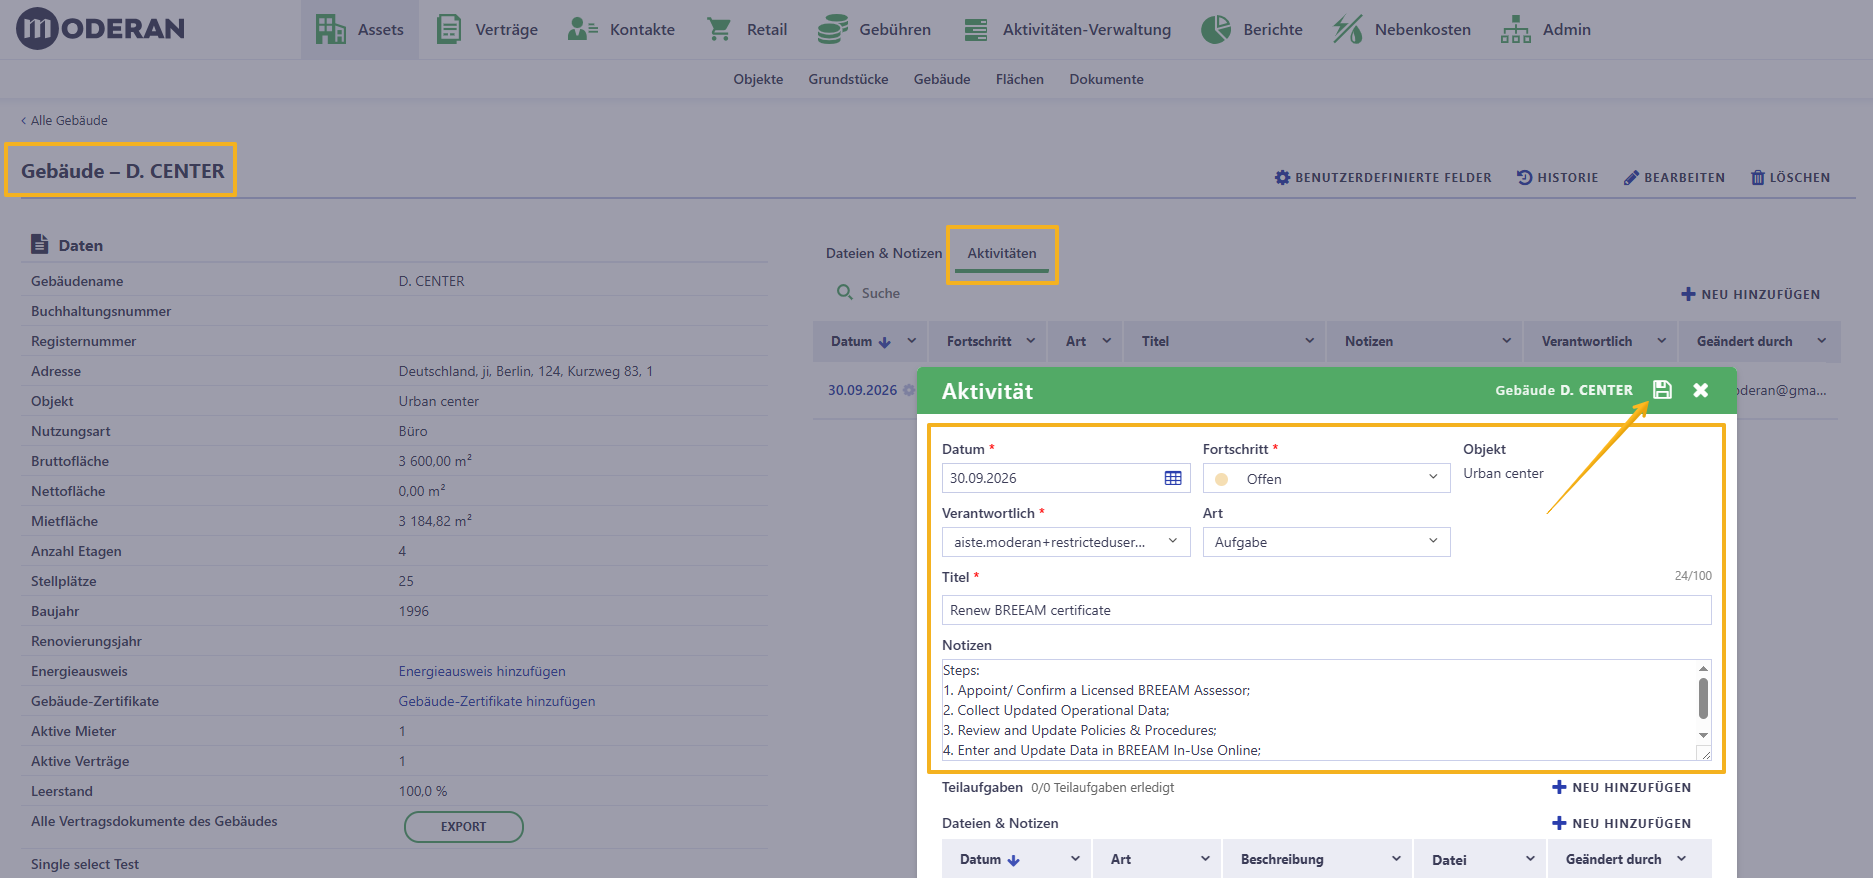The height and width of the screenshot is (878, 1873).
Task: Expand Notizen column filter chevron
Action: 1506,341
